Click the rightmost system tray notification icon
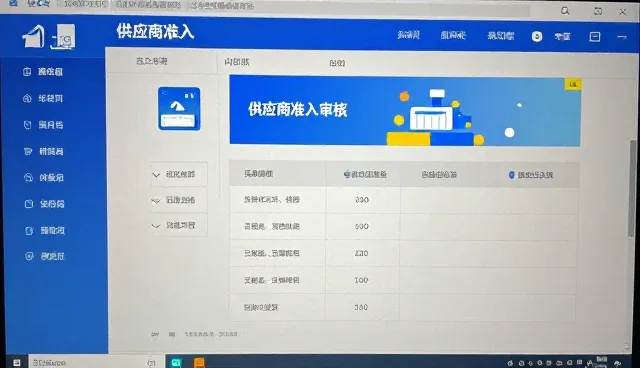This screenshot has height=368, width=640. [617, 363]
